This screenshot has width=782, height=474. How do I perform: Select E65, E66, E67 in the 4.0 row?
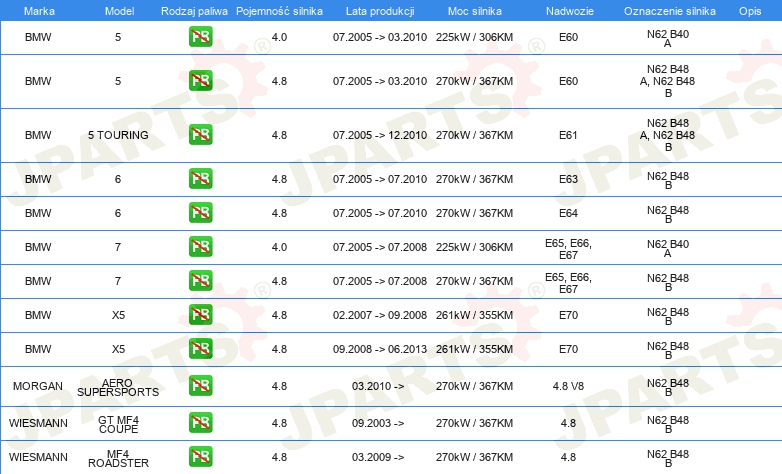[x=568, y=249]
